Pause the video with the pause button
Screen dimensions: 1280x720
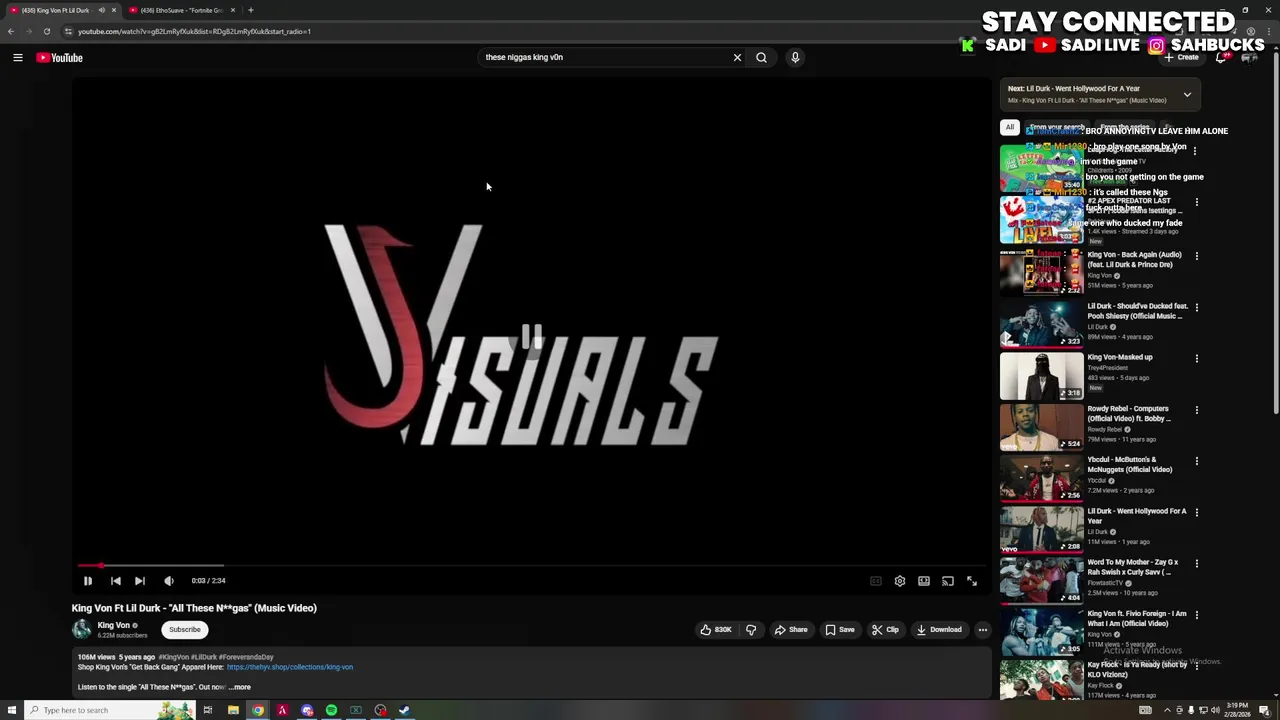pos(88,581)
